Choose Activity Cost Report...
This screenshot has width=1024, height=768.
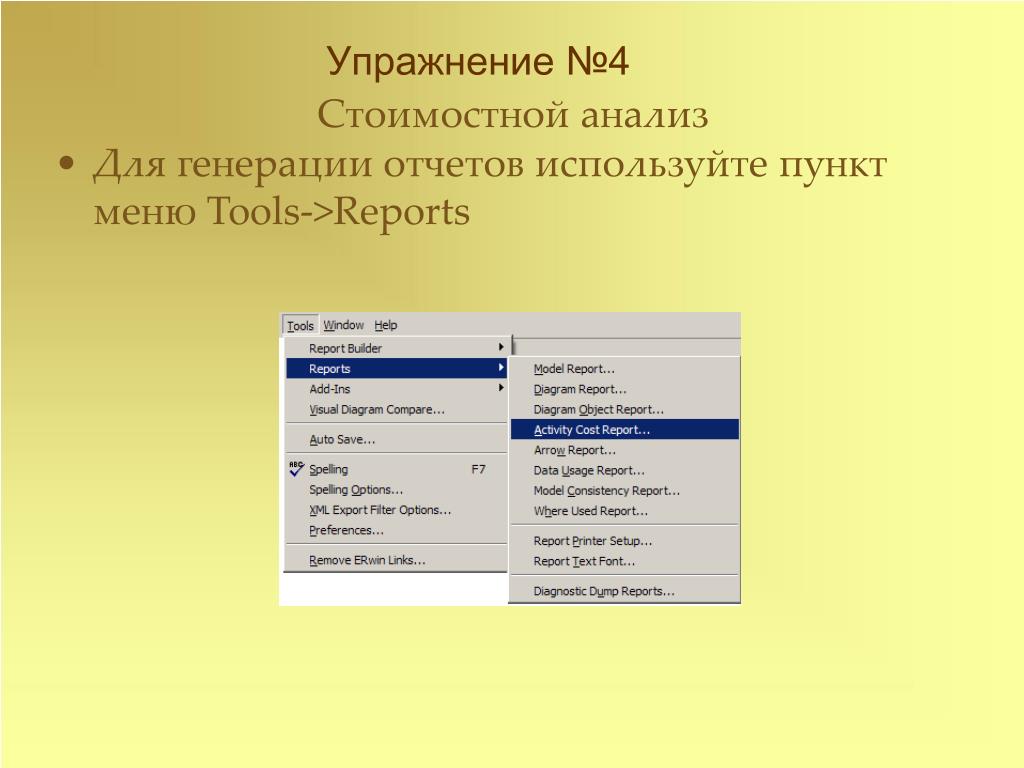click(x=625, y=429)
